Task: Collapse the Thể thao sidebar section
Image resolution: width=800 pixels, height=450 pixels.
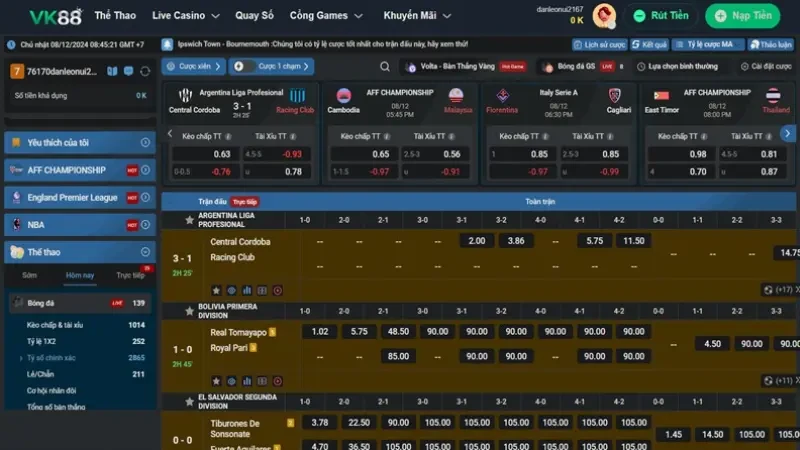Action: (x=145, y=252)
